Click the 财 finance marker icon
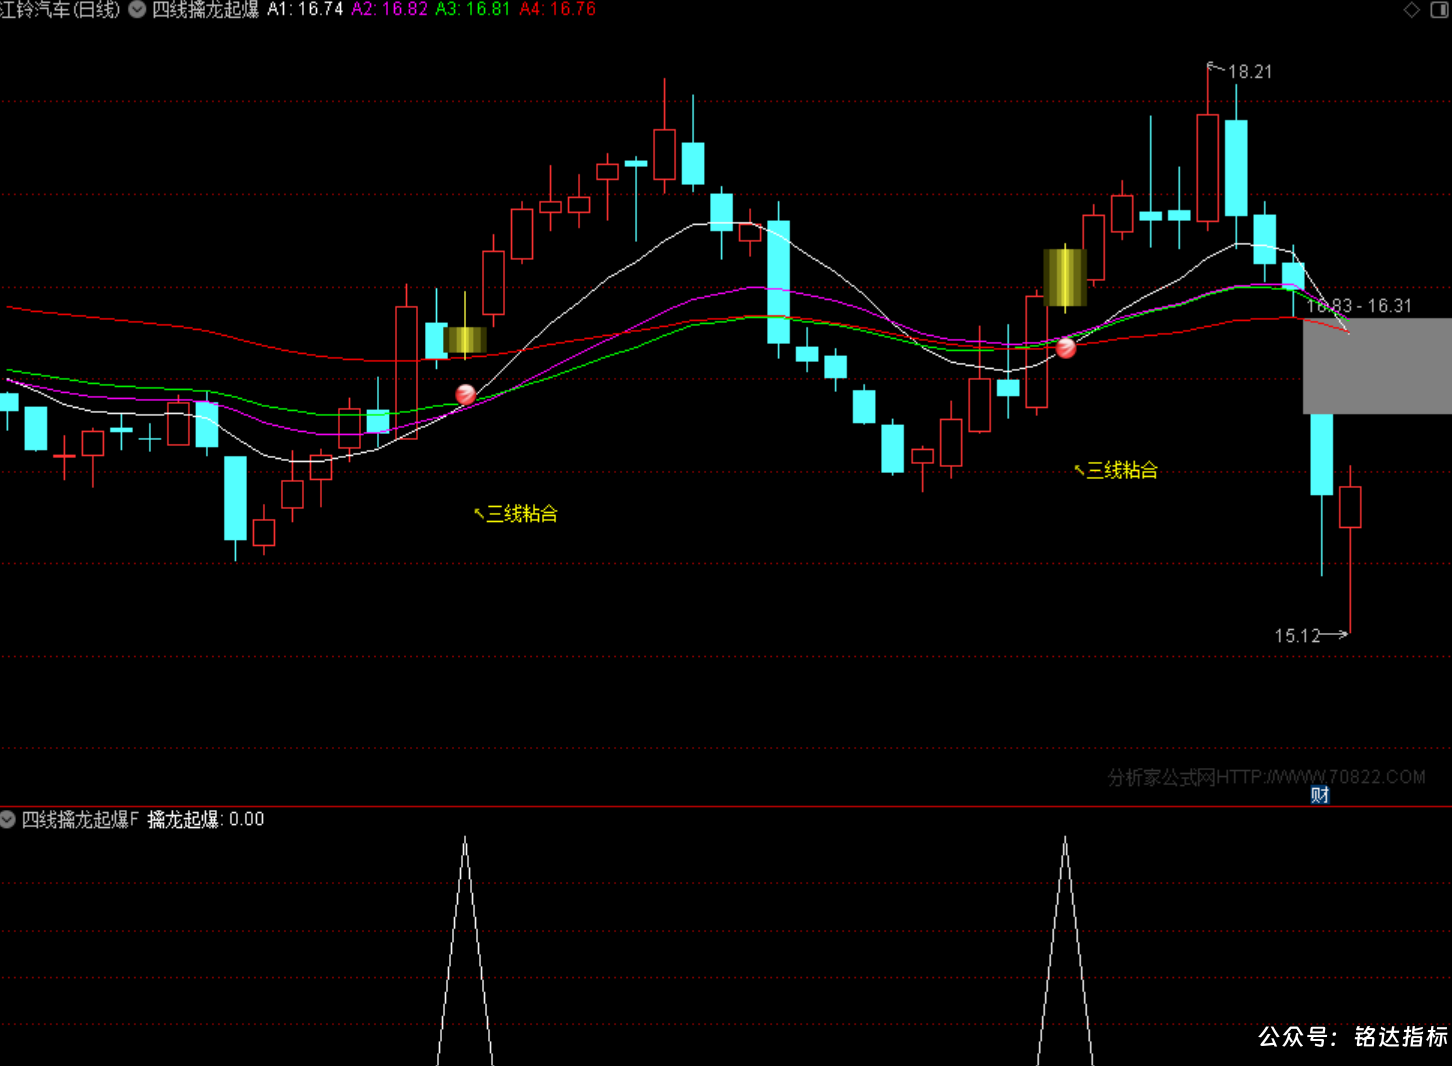The image size is (1452, 1066). pyautogui.click(x=1320, y=795)
